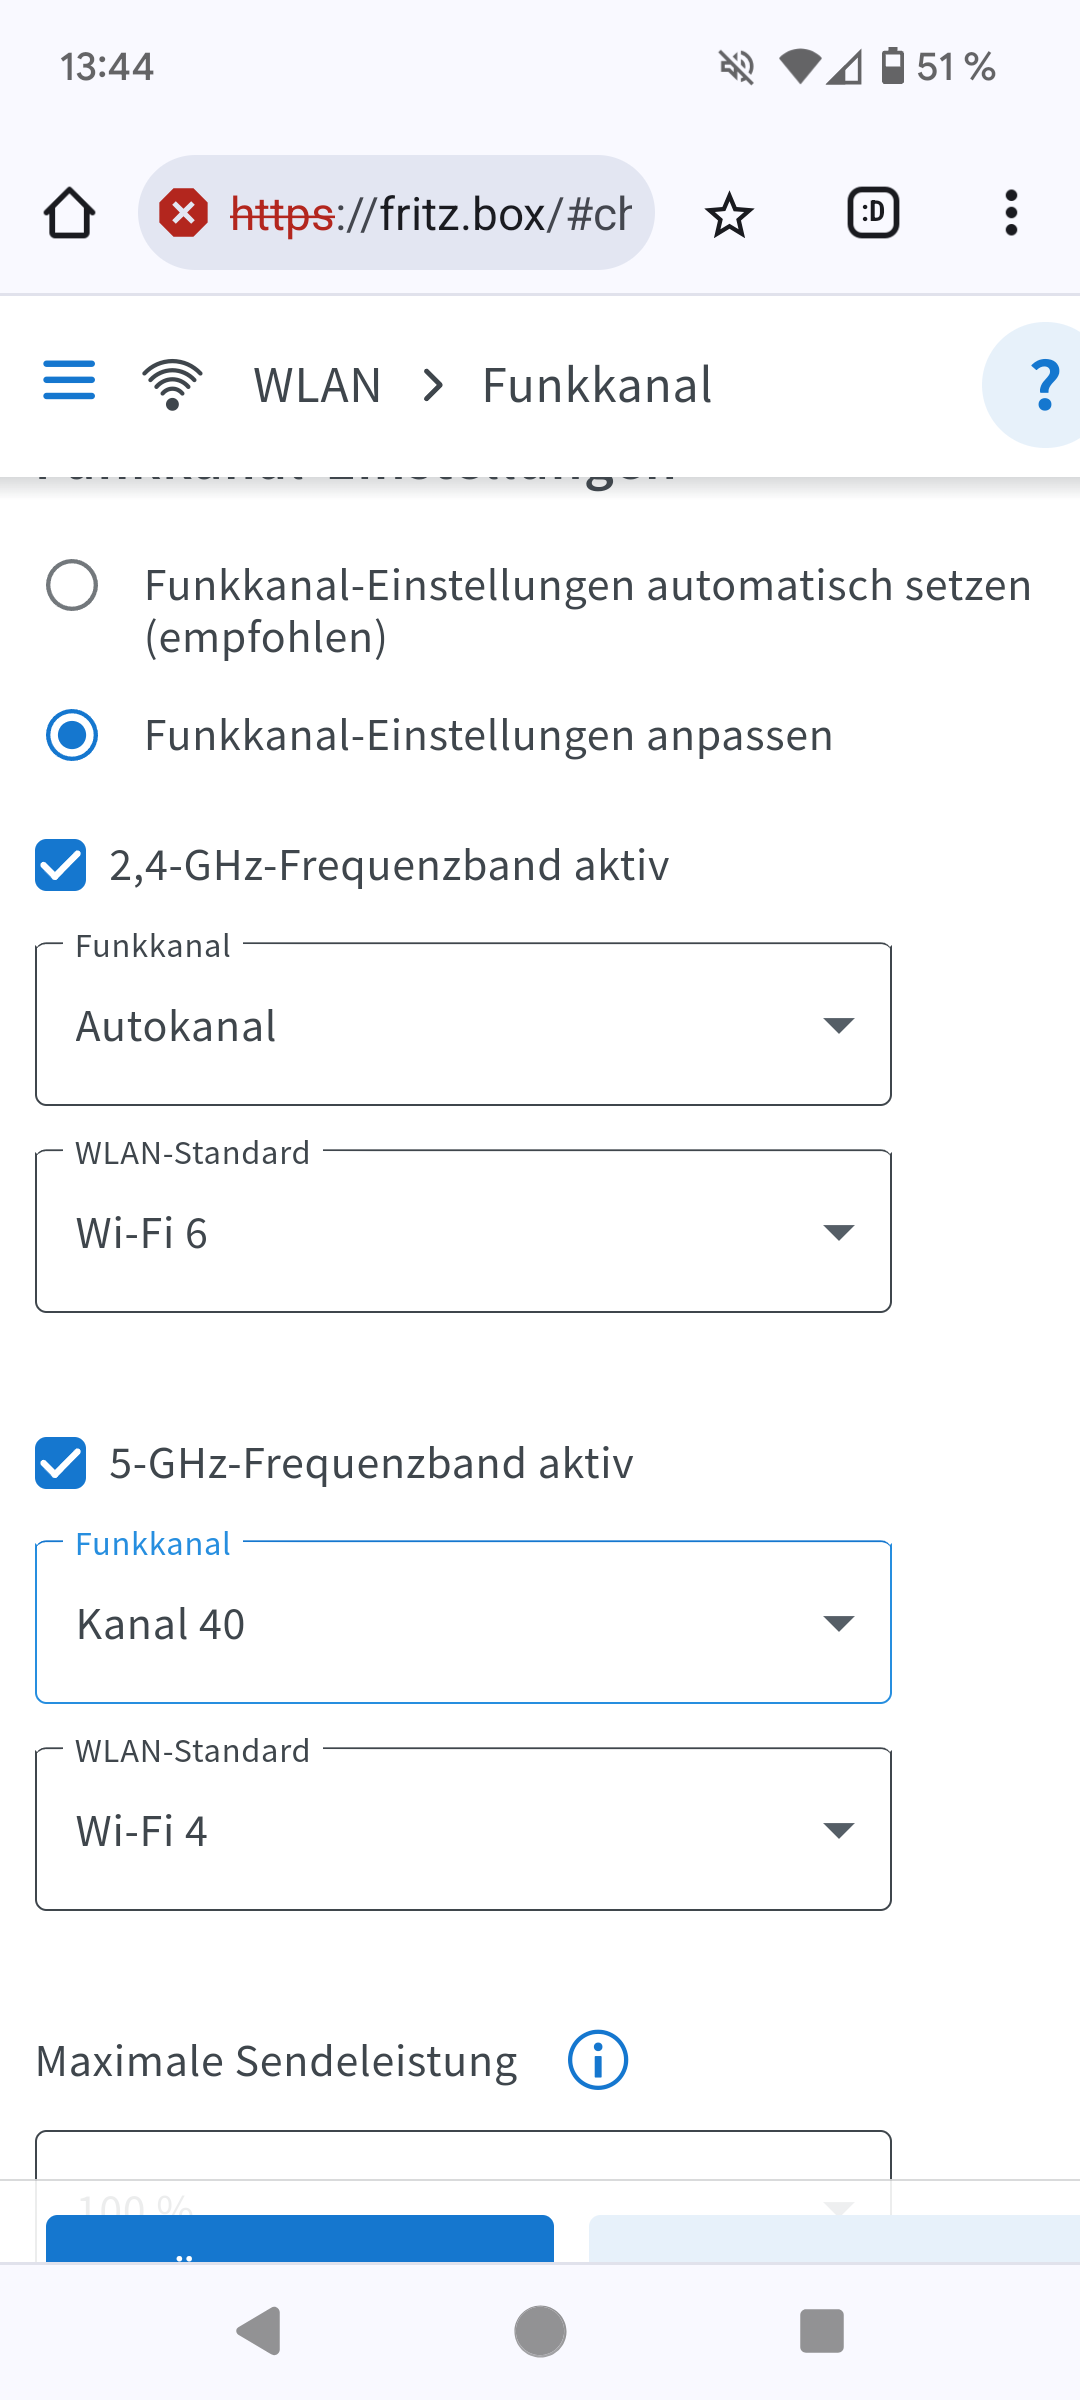Viewport: 1080px width, 2400px height.
Task: Open the Autokanal channel dropdown
Action: [x=463, y=1025]
